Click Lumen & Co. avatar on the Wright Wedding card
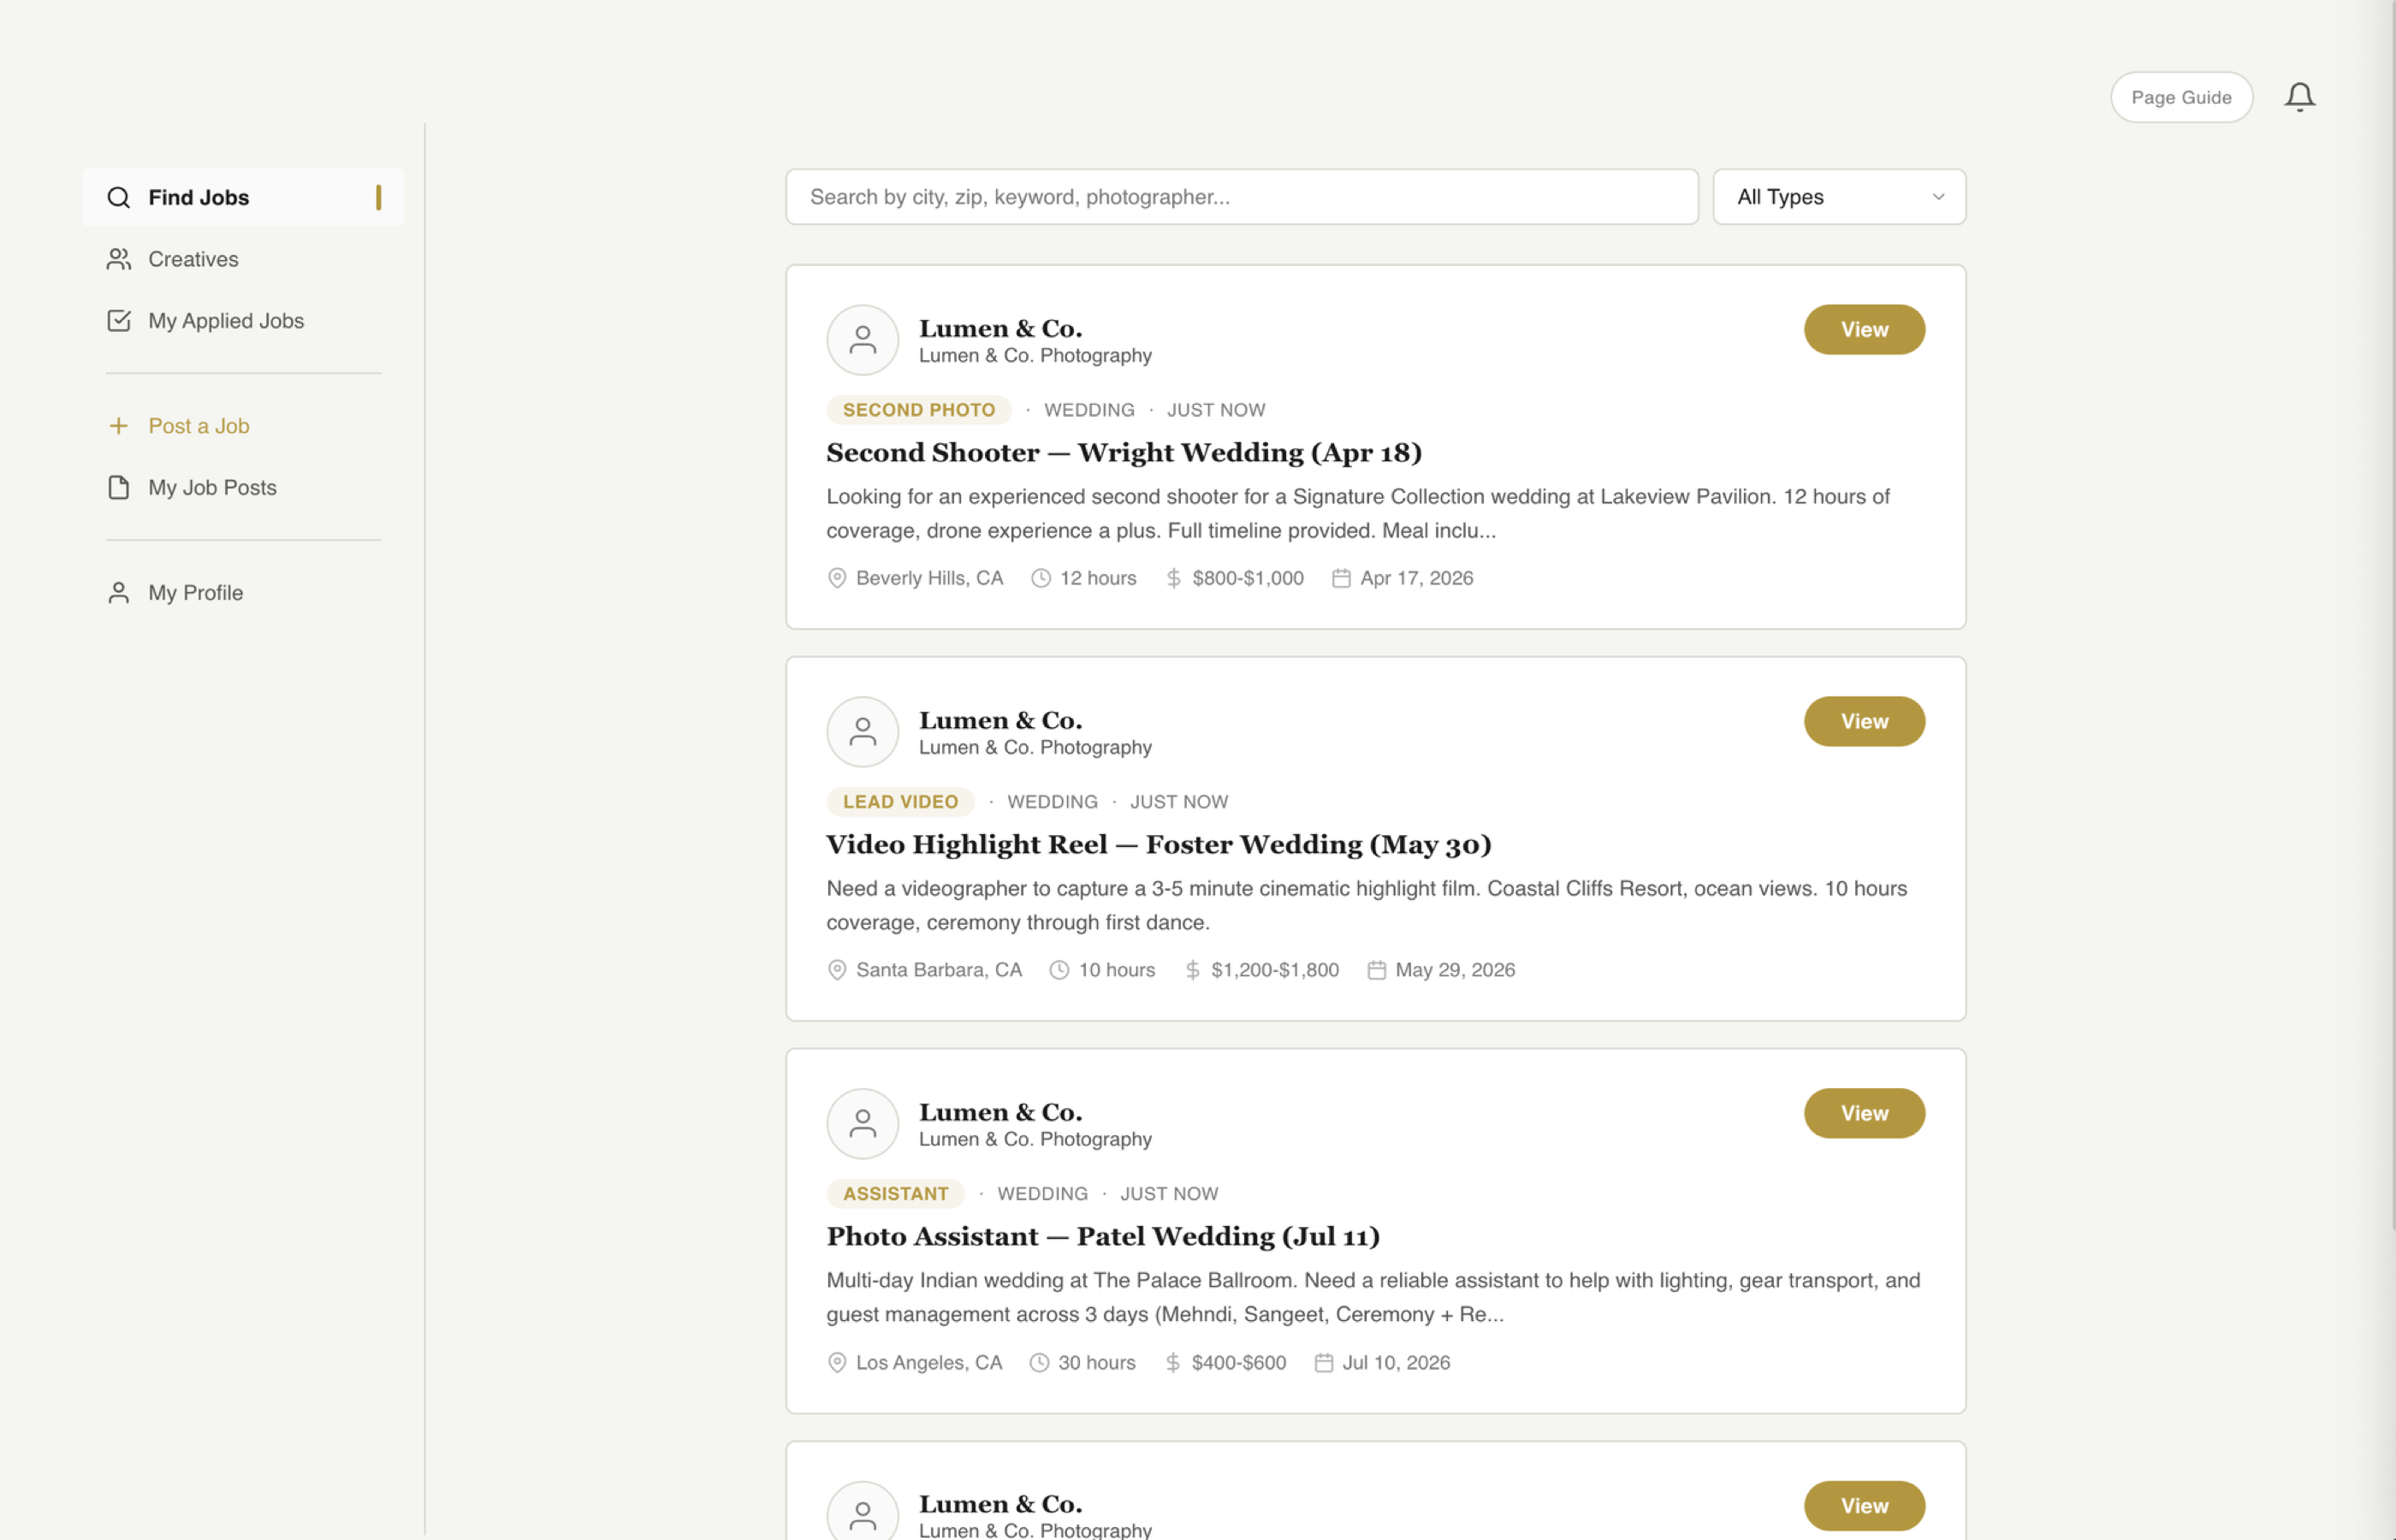Viewport: 2396px width, 1540px height. 863,340
